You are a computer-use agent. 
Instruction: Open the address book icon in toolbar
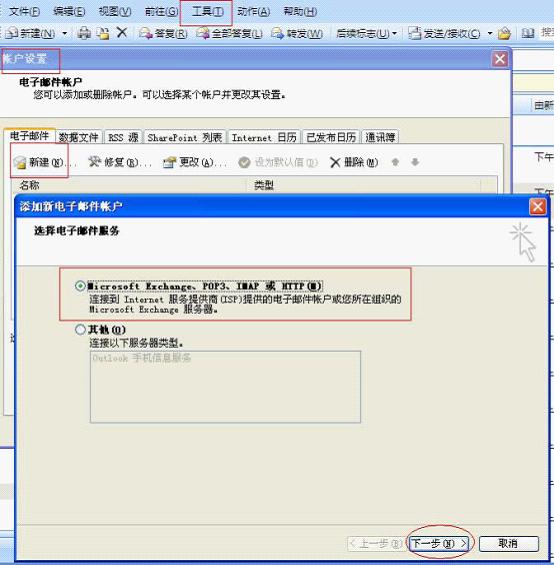(x=528, y=34)
